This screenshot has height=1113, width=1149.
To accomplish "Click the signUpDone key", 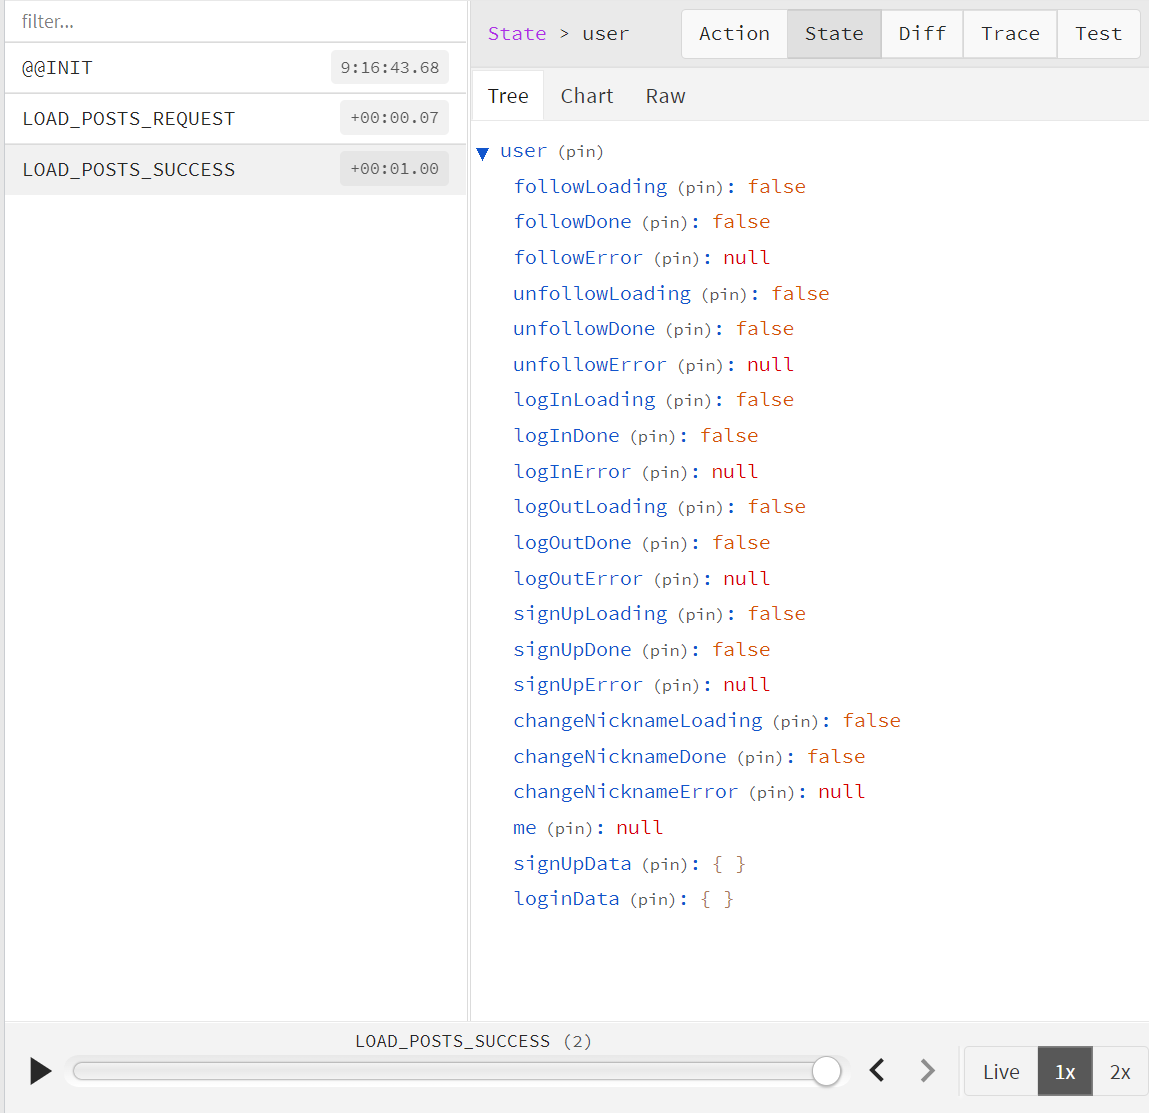I will point(572,650).
